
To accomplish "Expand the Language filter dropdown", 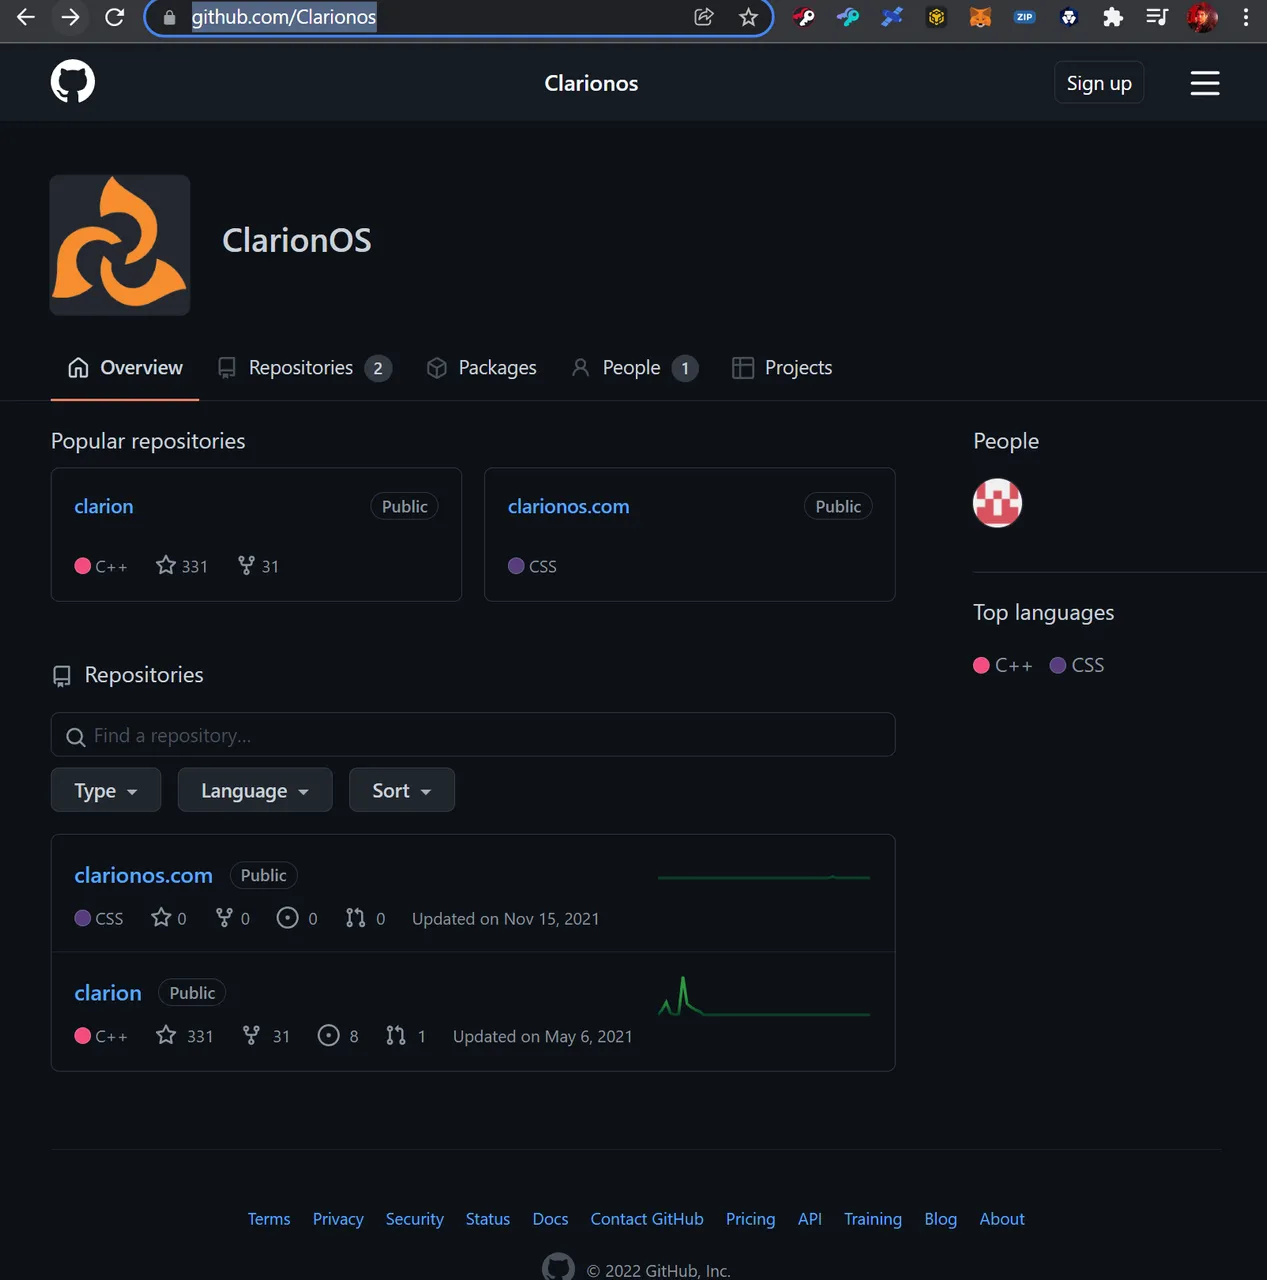I will (255, 790).
